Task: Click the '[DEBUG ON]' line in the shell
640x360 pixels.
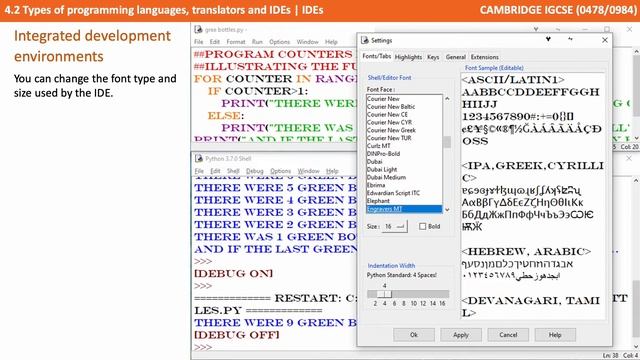Action: click(233, 273)
